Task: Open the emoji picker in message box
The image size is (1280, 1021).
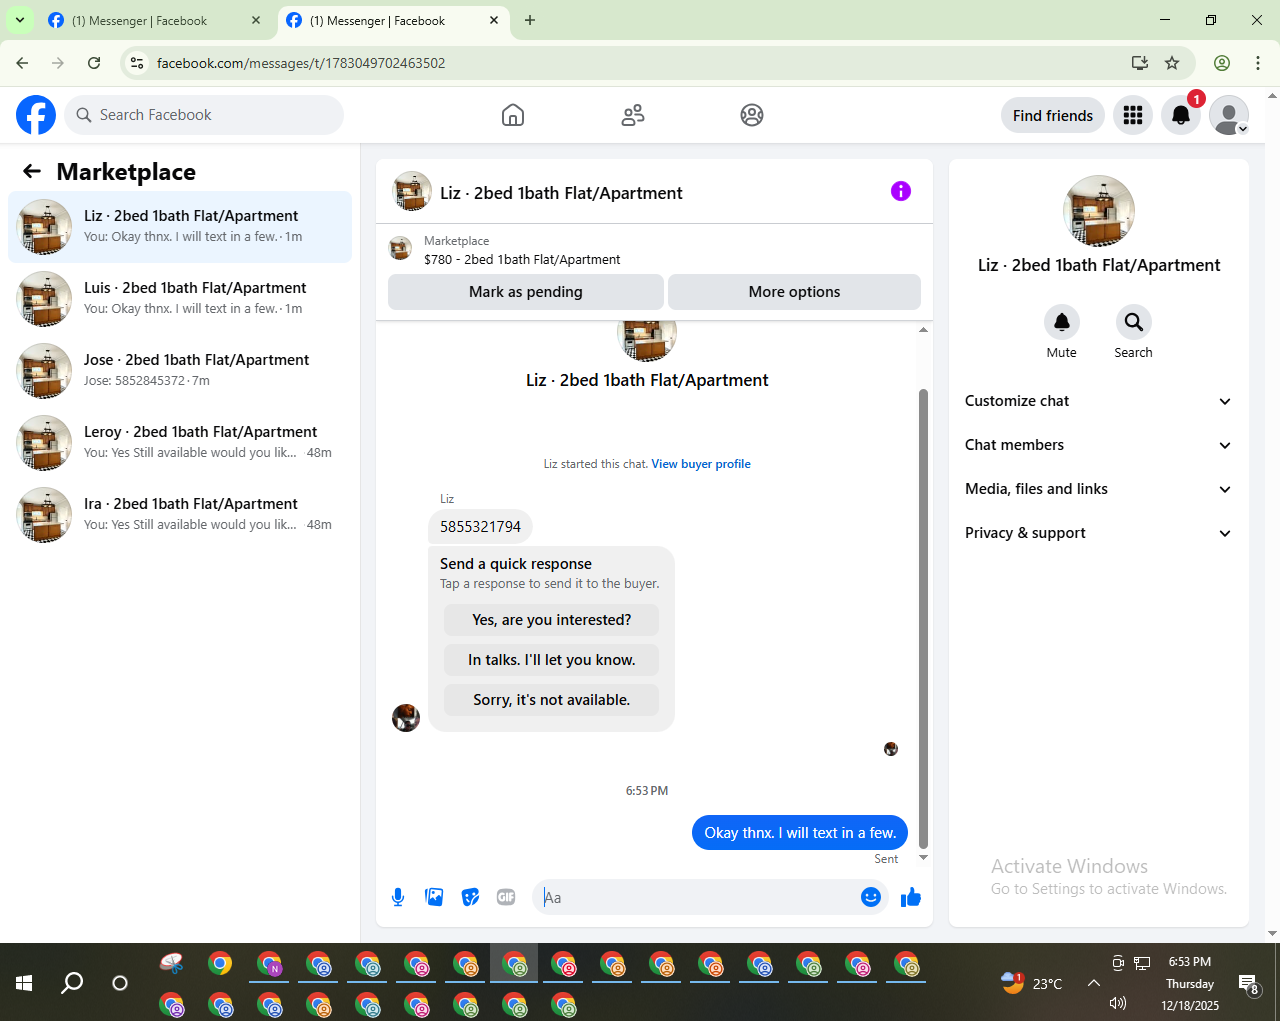Action: tap(871, 897)
